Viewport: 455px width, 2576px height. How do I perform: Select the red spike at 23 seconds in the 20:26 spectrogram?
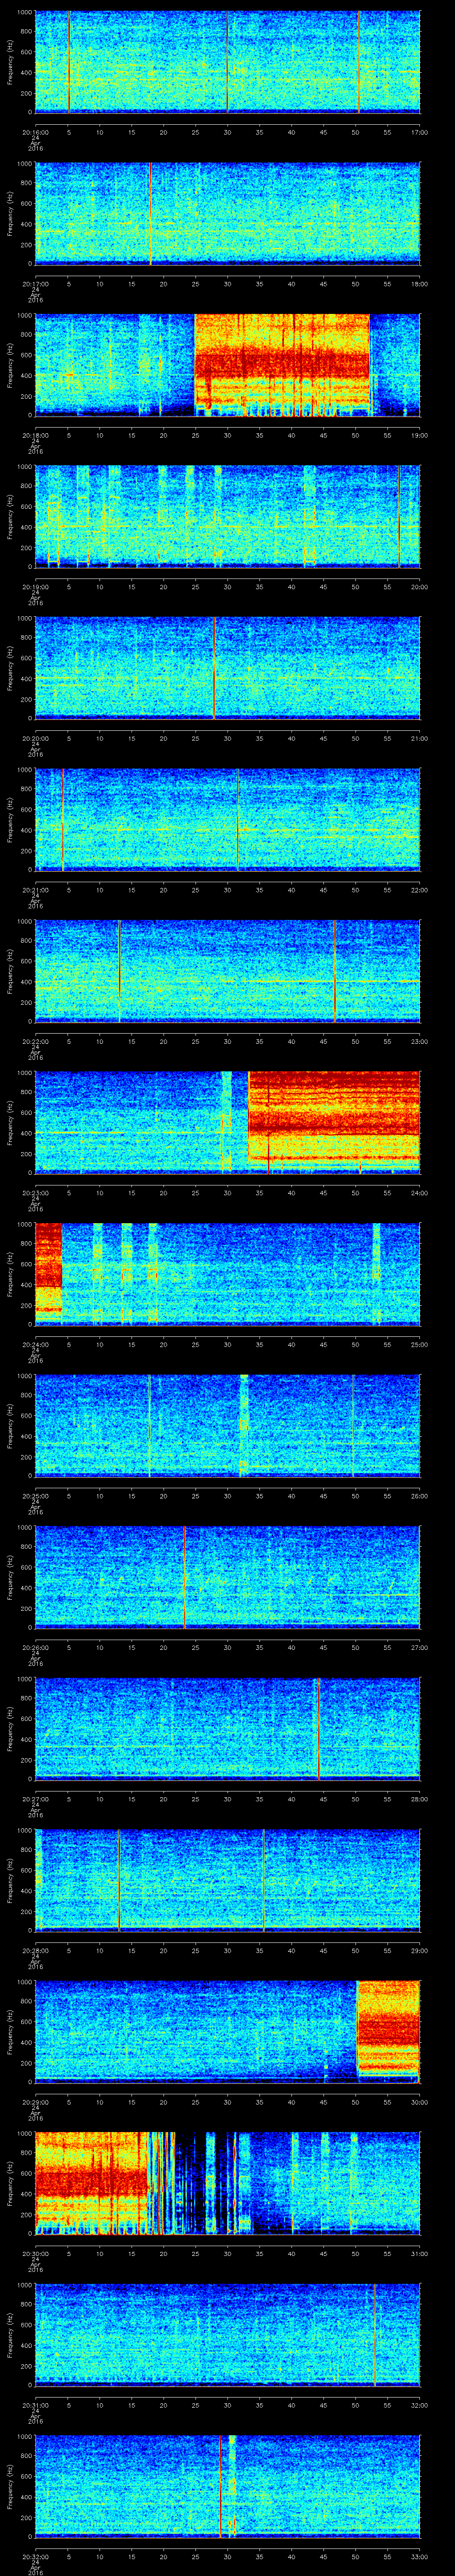tap(185, 1577)
